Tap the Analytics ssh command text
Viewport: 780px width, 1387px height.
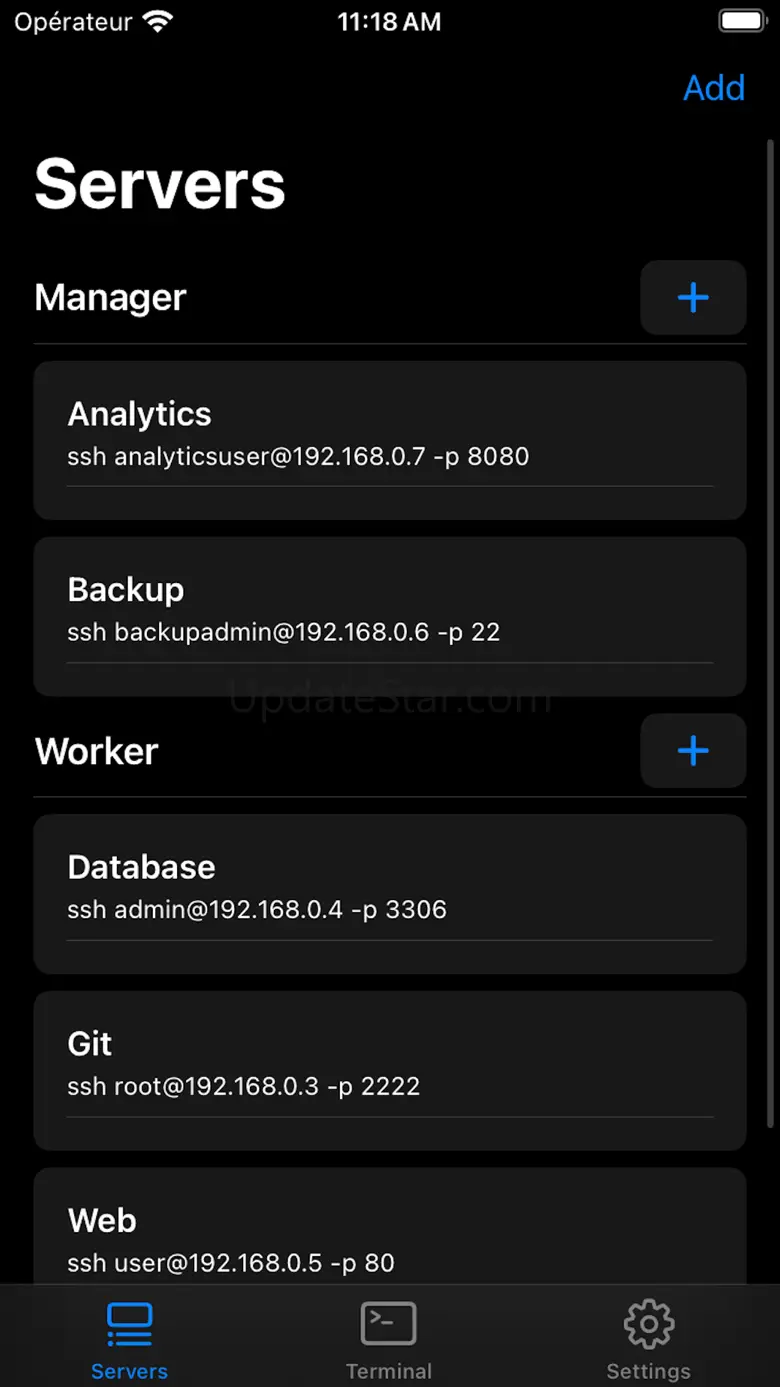pos(298,457)
